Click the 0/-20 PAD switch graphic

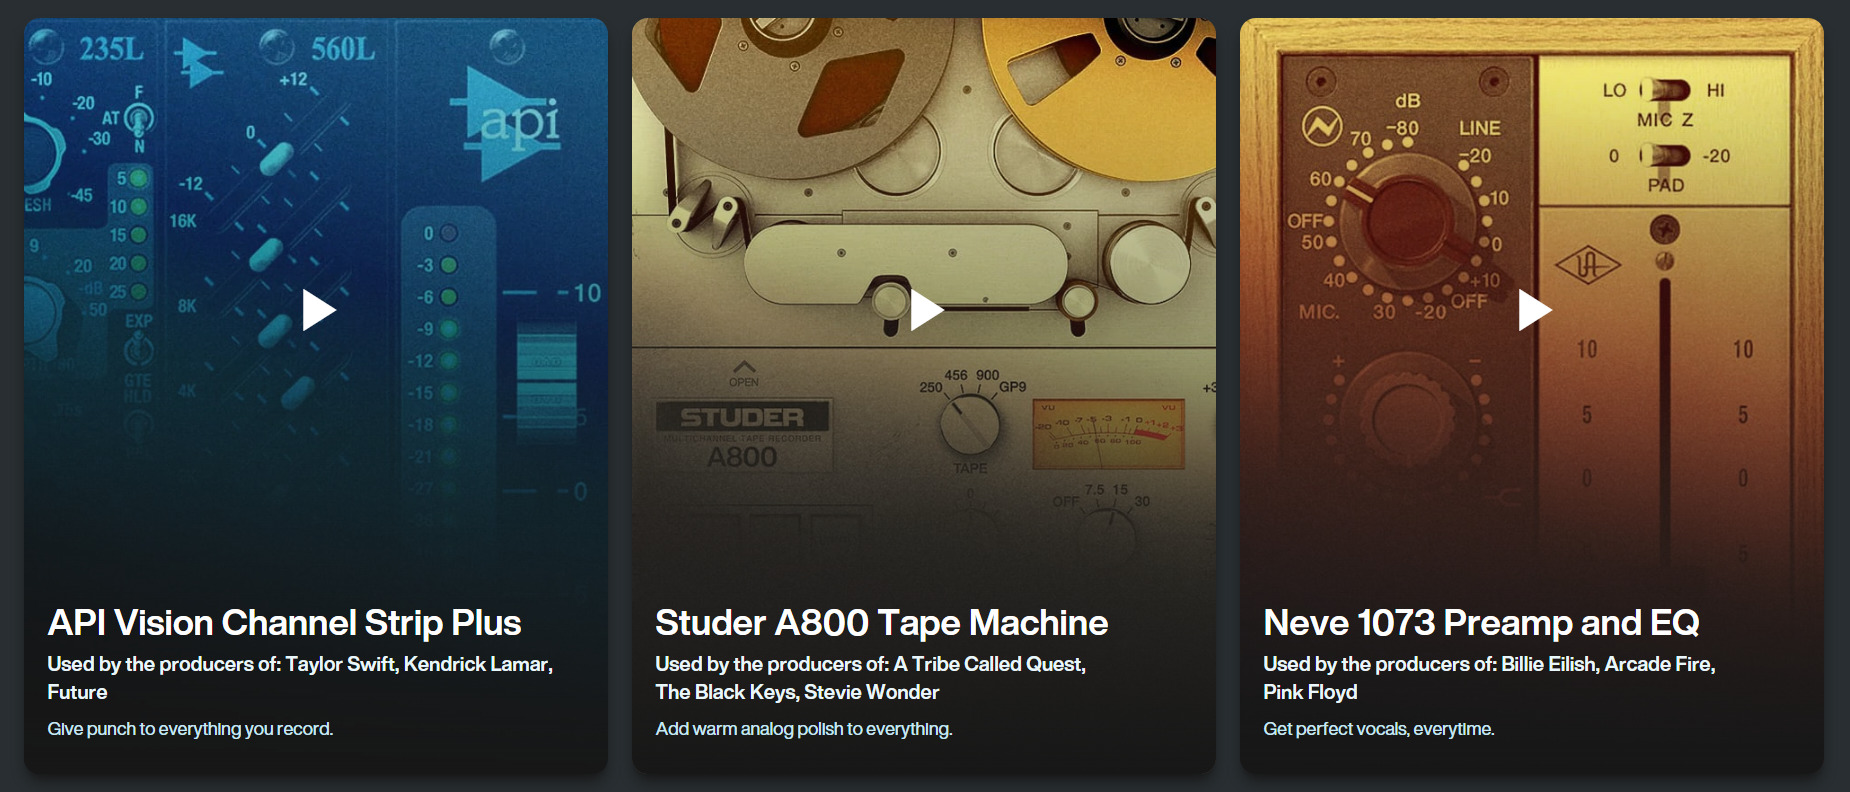pos(1665,156)
